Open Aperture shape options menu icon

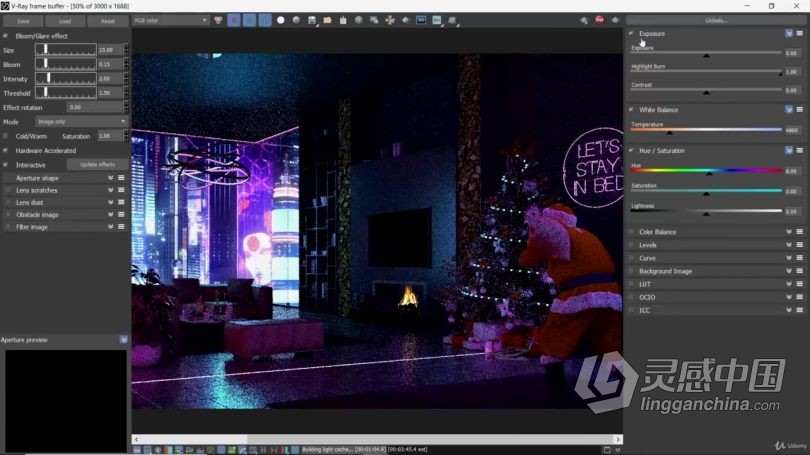(121, 178)
